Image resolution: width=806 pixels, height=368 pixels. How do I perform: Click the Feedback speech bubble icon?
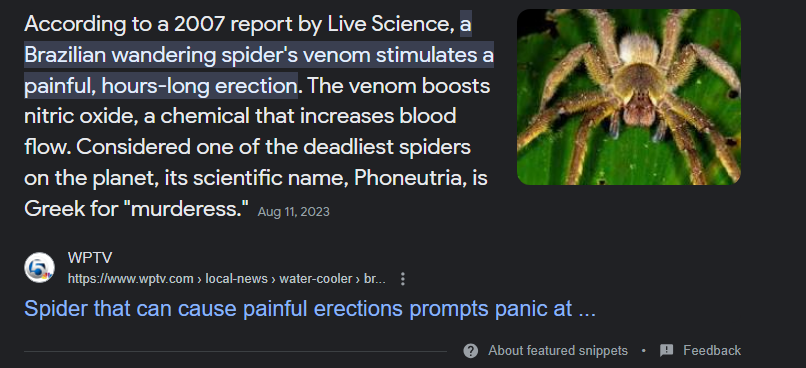[x=666, y=351]
